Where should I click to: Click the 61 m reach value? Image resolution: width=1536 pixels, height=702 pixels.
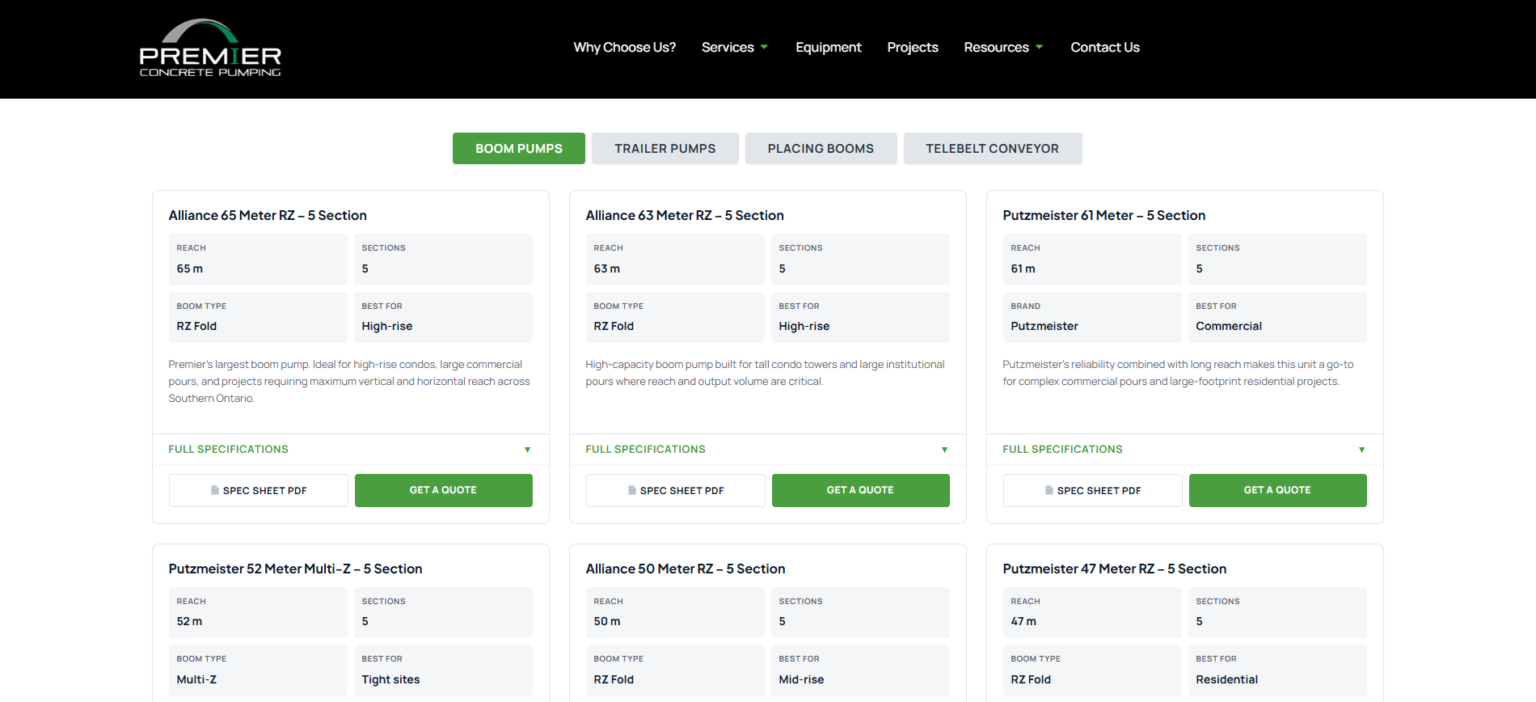coord(1023,268)
